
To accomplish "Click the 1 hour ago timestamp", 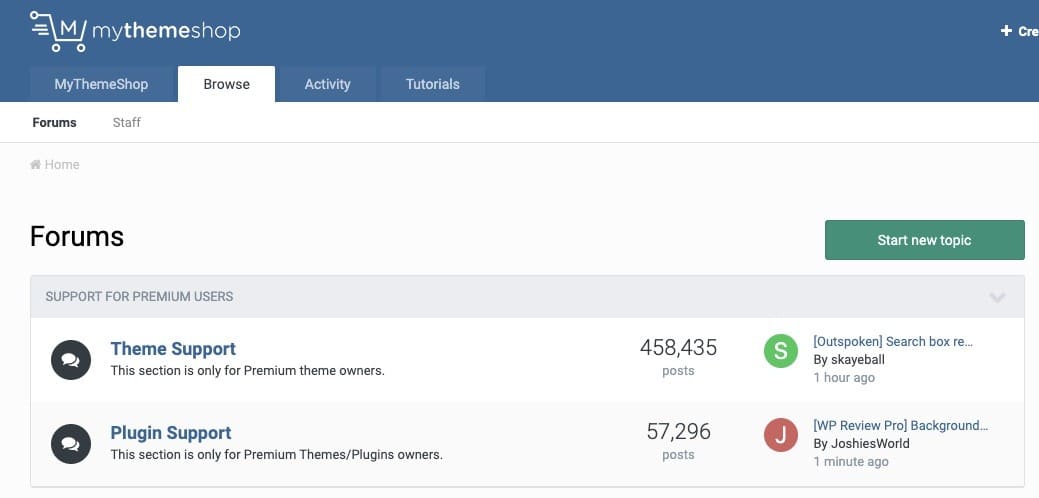I will [x=844, y=377].
